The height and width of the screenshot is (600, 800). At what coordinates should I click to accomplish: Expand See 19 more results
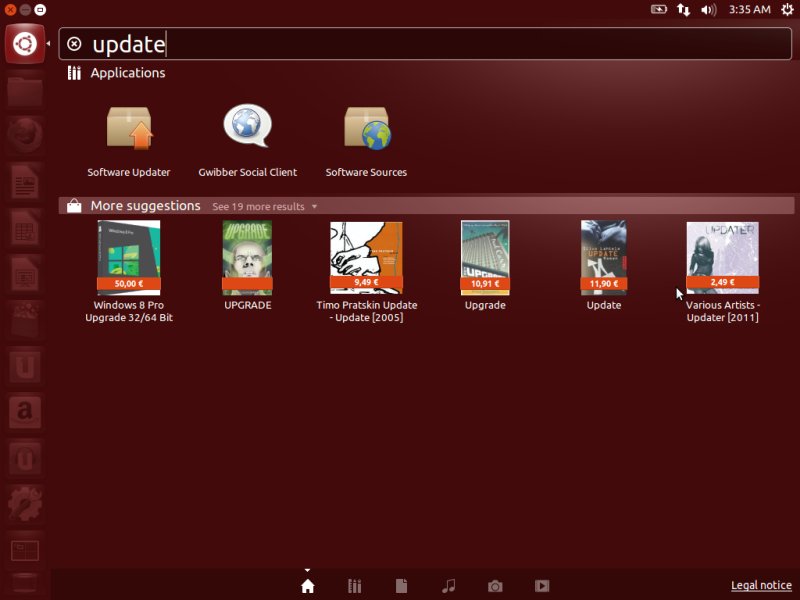264,207
